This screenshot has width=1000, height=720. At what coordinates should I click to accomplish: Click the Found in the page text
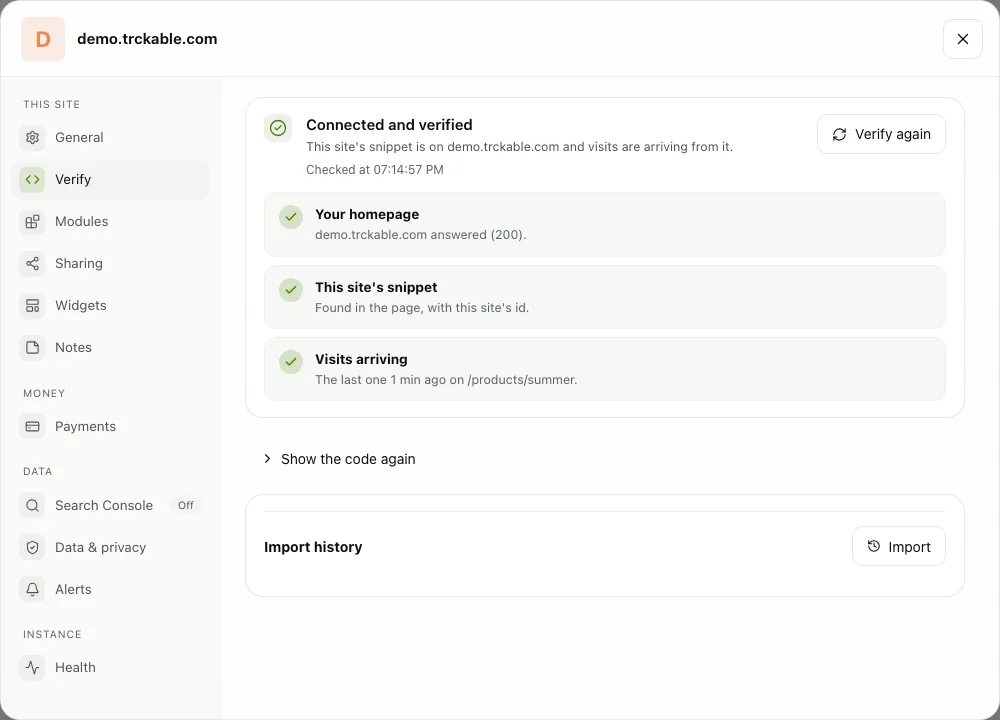coord(422,307)
